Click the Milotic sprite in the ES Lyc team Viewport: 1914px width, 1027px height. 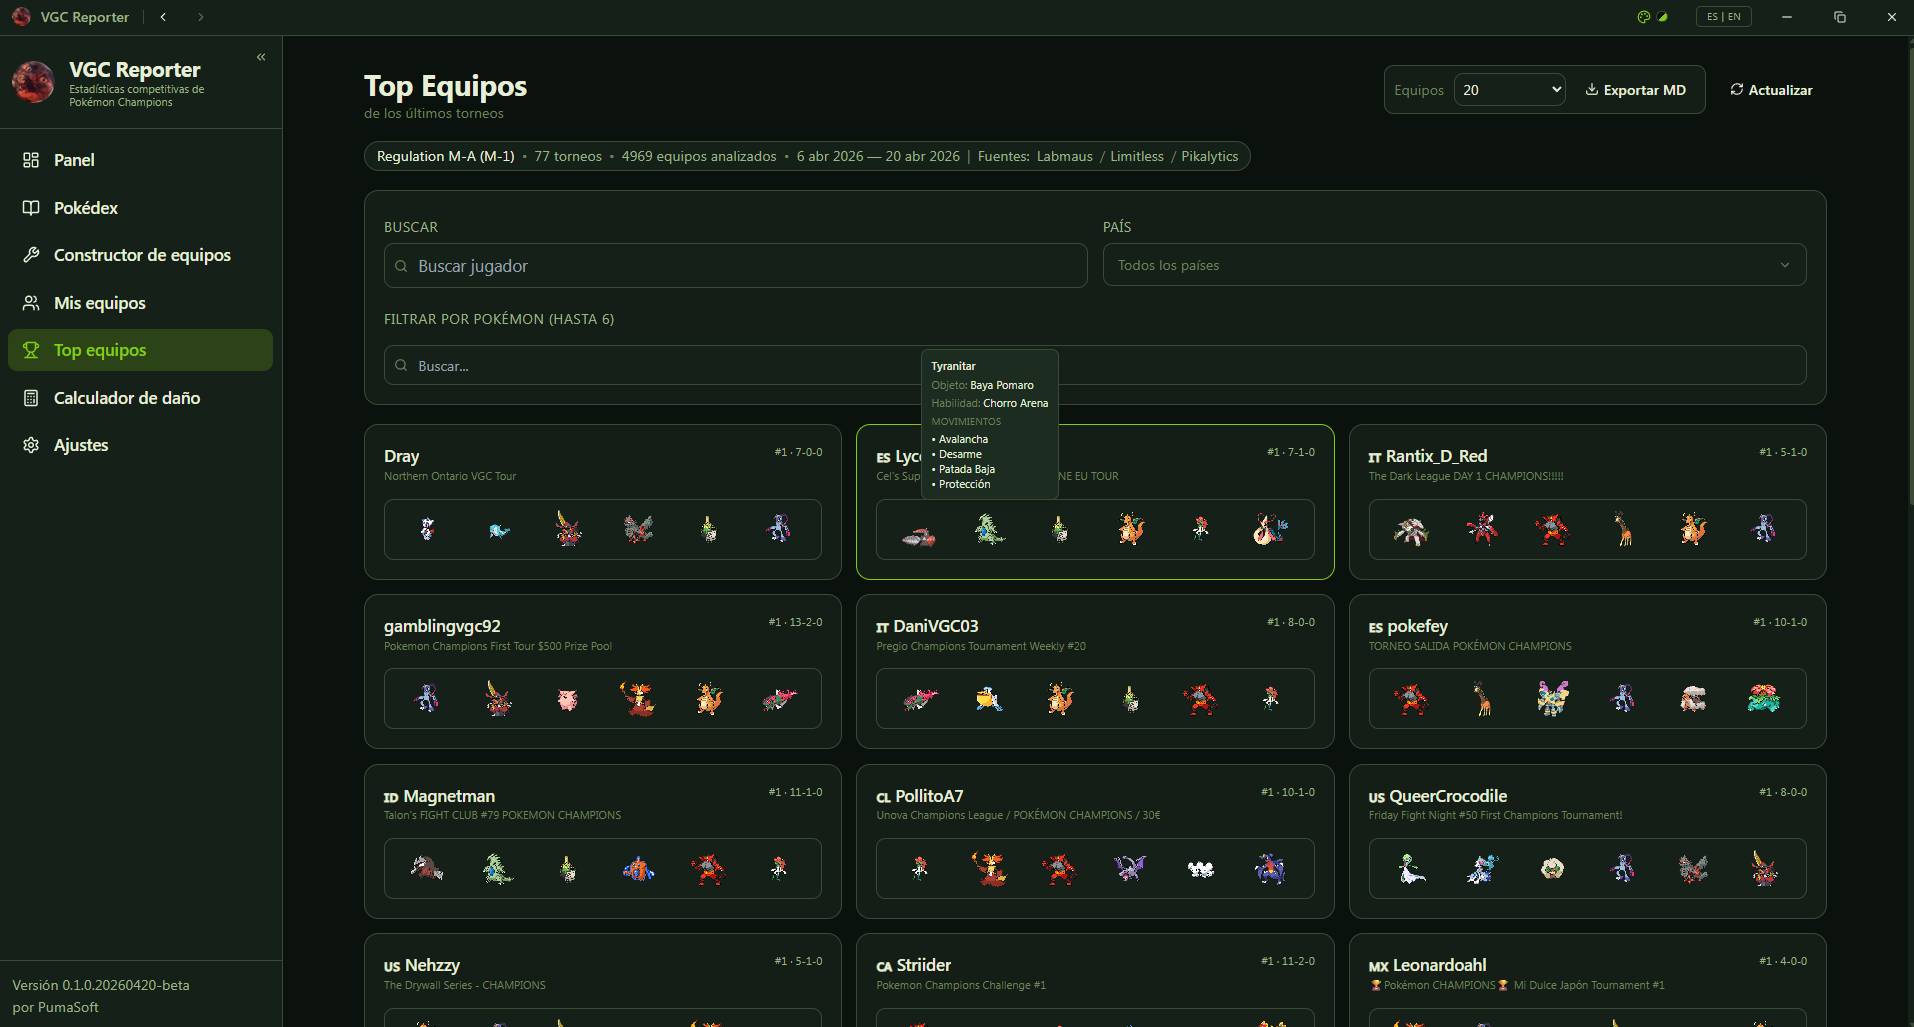[1271, 529]
